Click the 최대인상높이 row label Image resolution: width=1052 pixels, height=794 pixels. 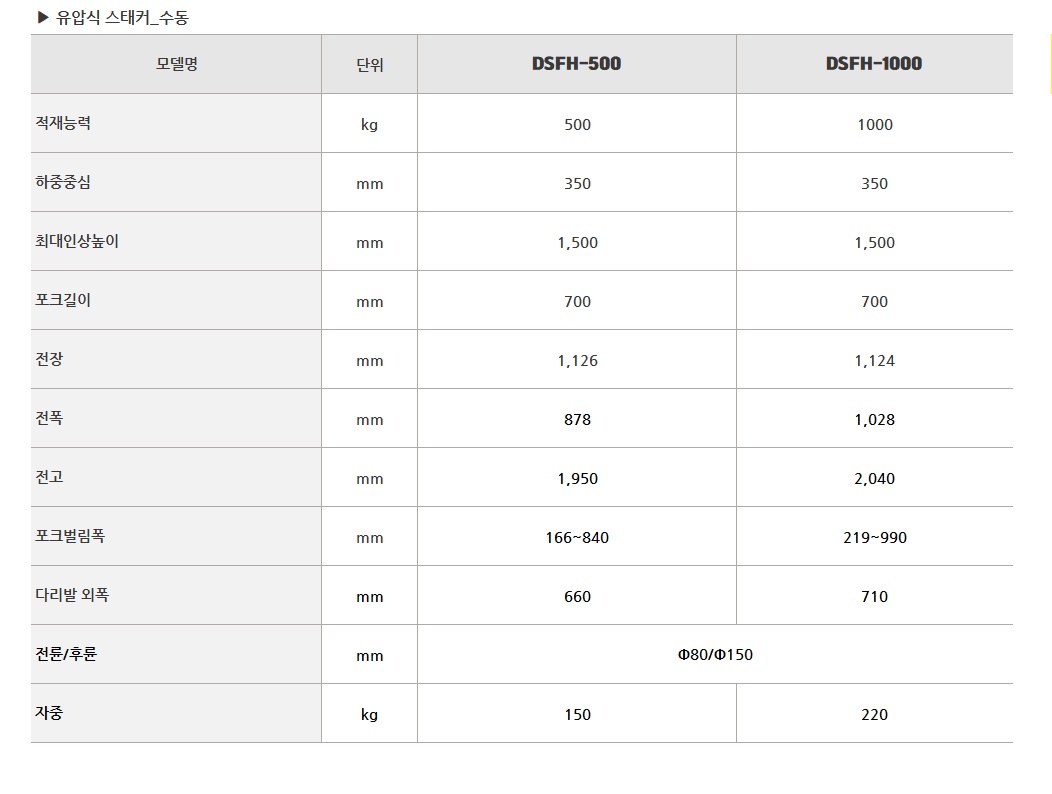click(x=77, y=242)
